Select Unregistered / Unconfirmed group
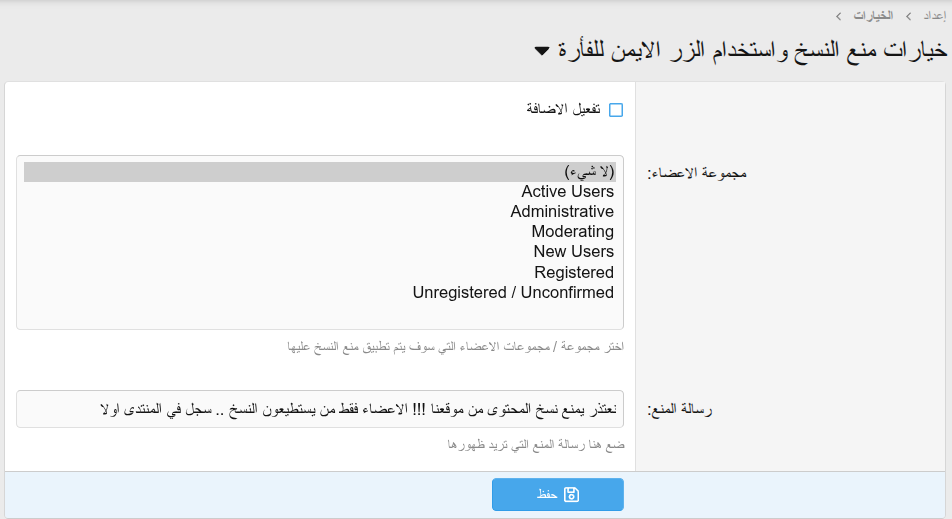This screenshot has height=519, width=952. (x=513, y=292)
